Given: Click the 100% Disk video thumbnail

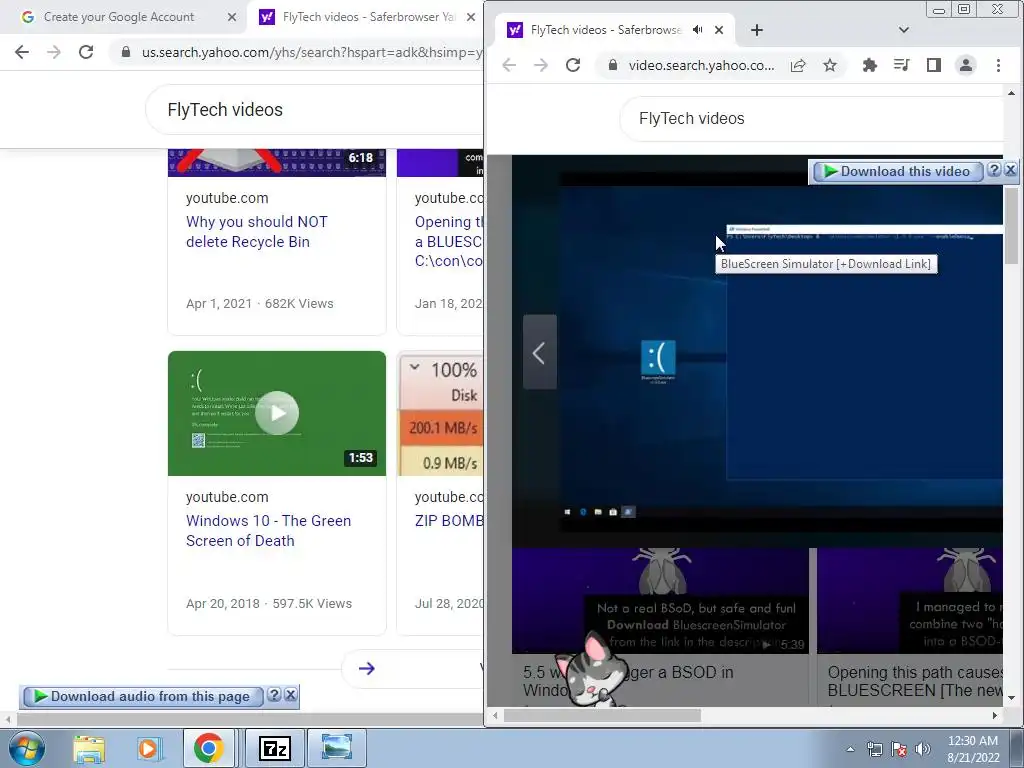Looking at the screenshot, I should [441, 413].
